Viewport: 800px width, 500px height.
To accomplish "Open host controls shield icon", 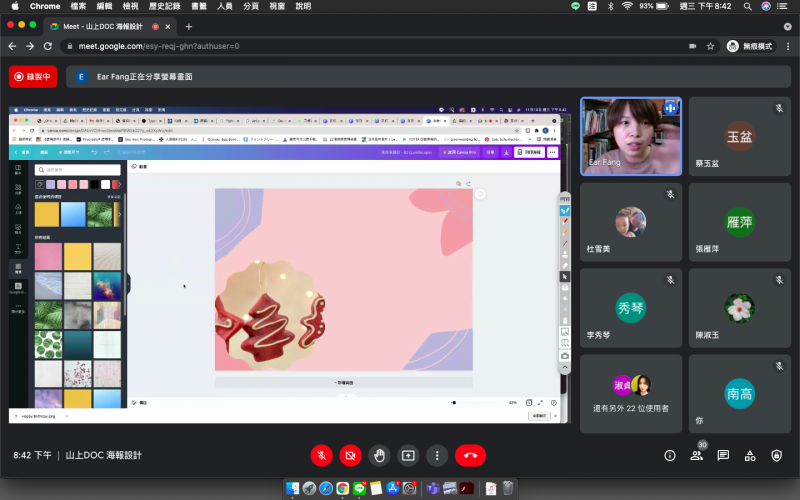I will click(x=777, y=455).
